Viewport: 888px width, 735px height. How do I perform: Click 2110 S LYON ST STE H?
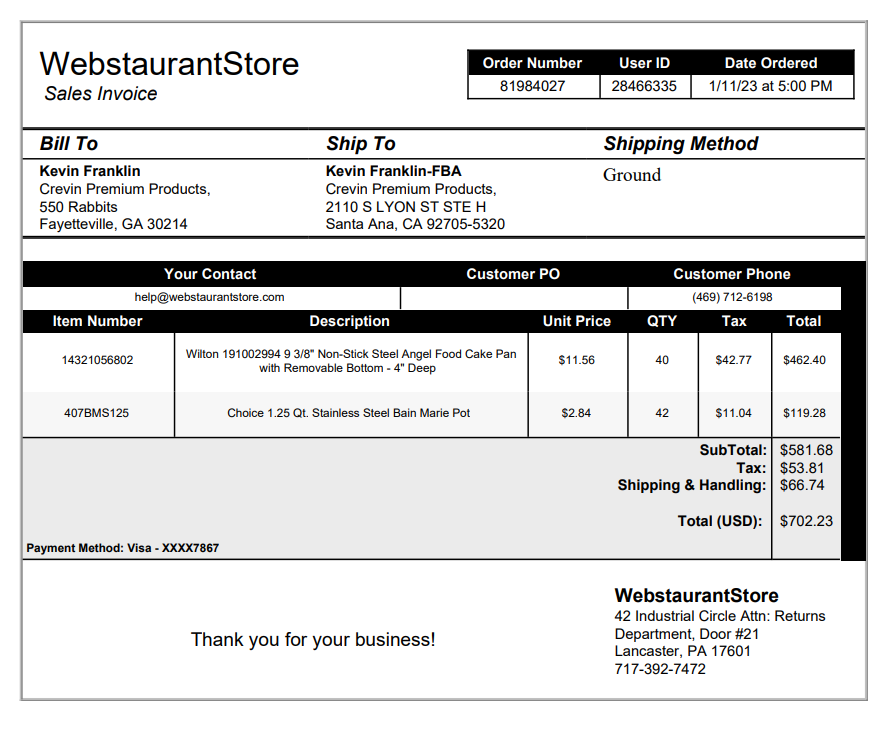coord(405,207)
